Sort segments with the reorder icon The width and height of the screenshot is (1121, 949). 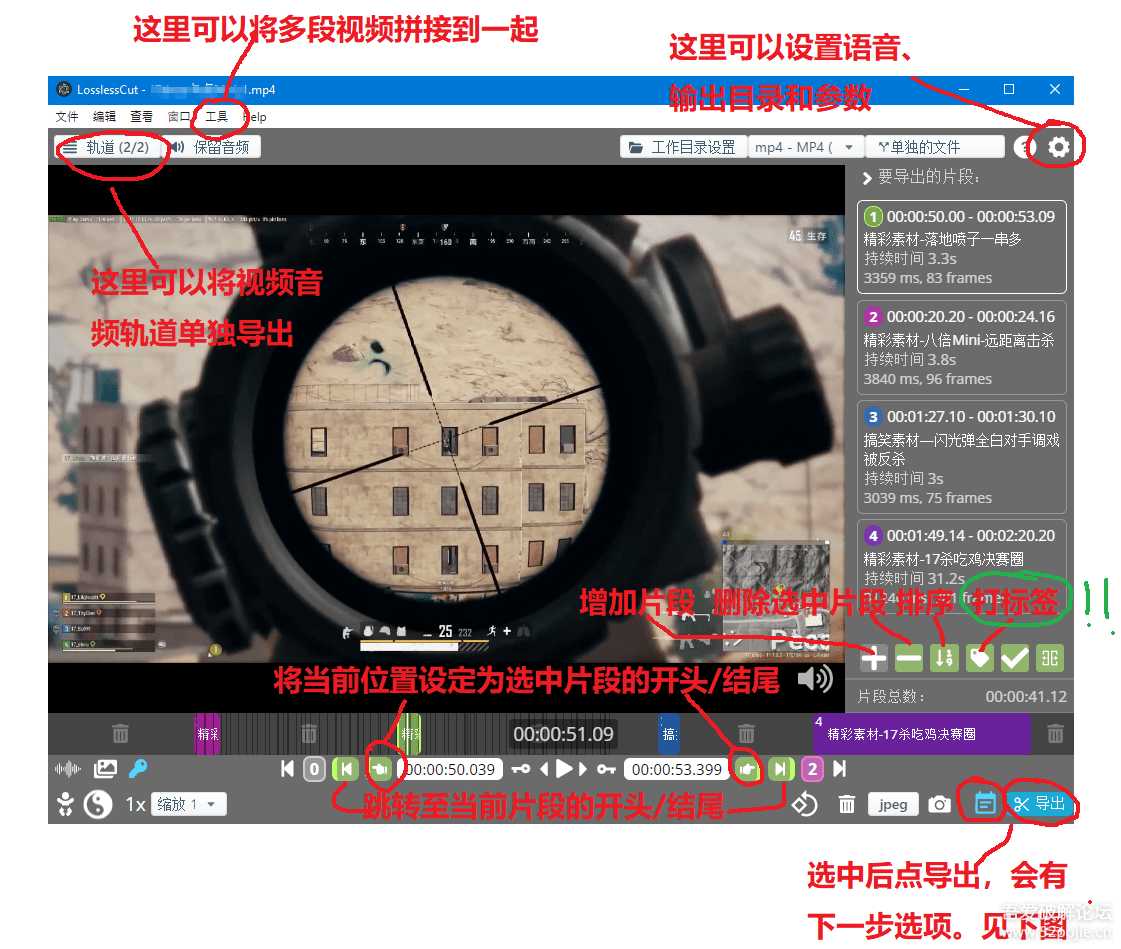click(943, 658)
